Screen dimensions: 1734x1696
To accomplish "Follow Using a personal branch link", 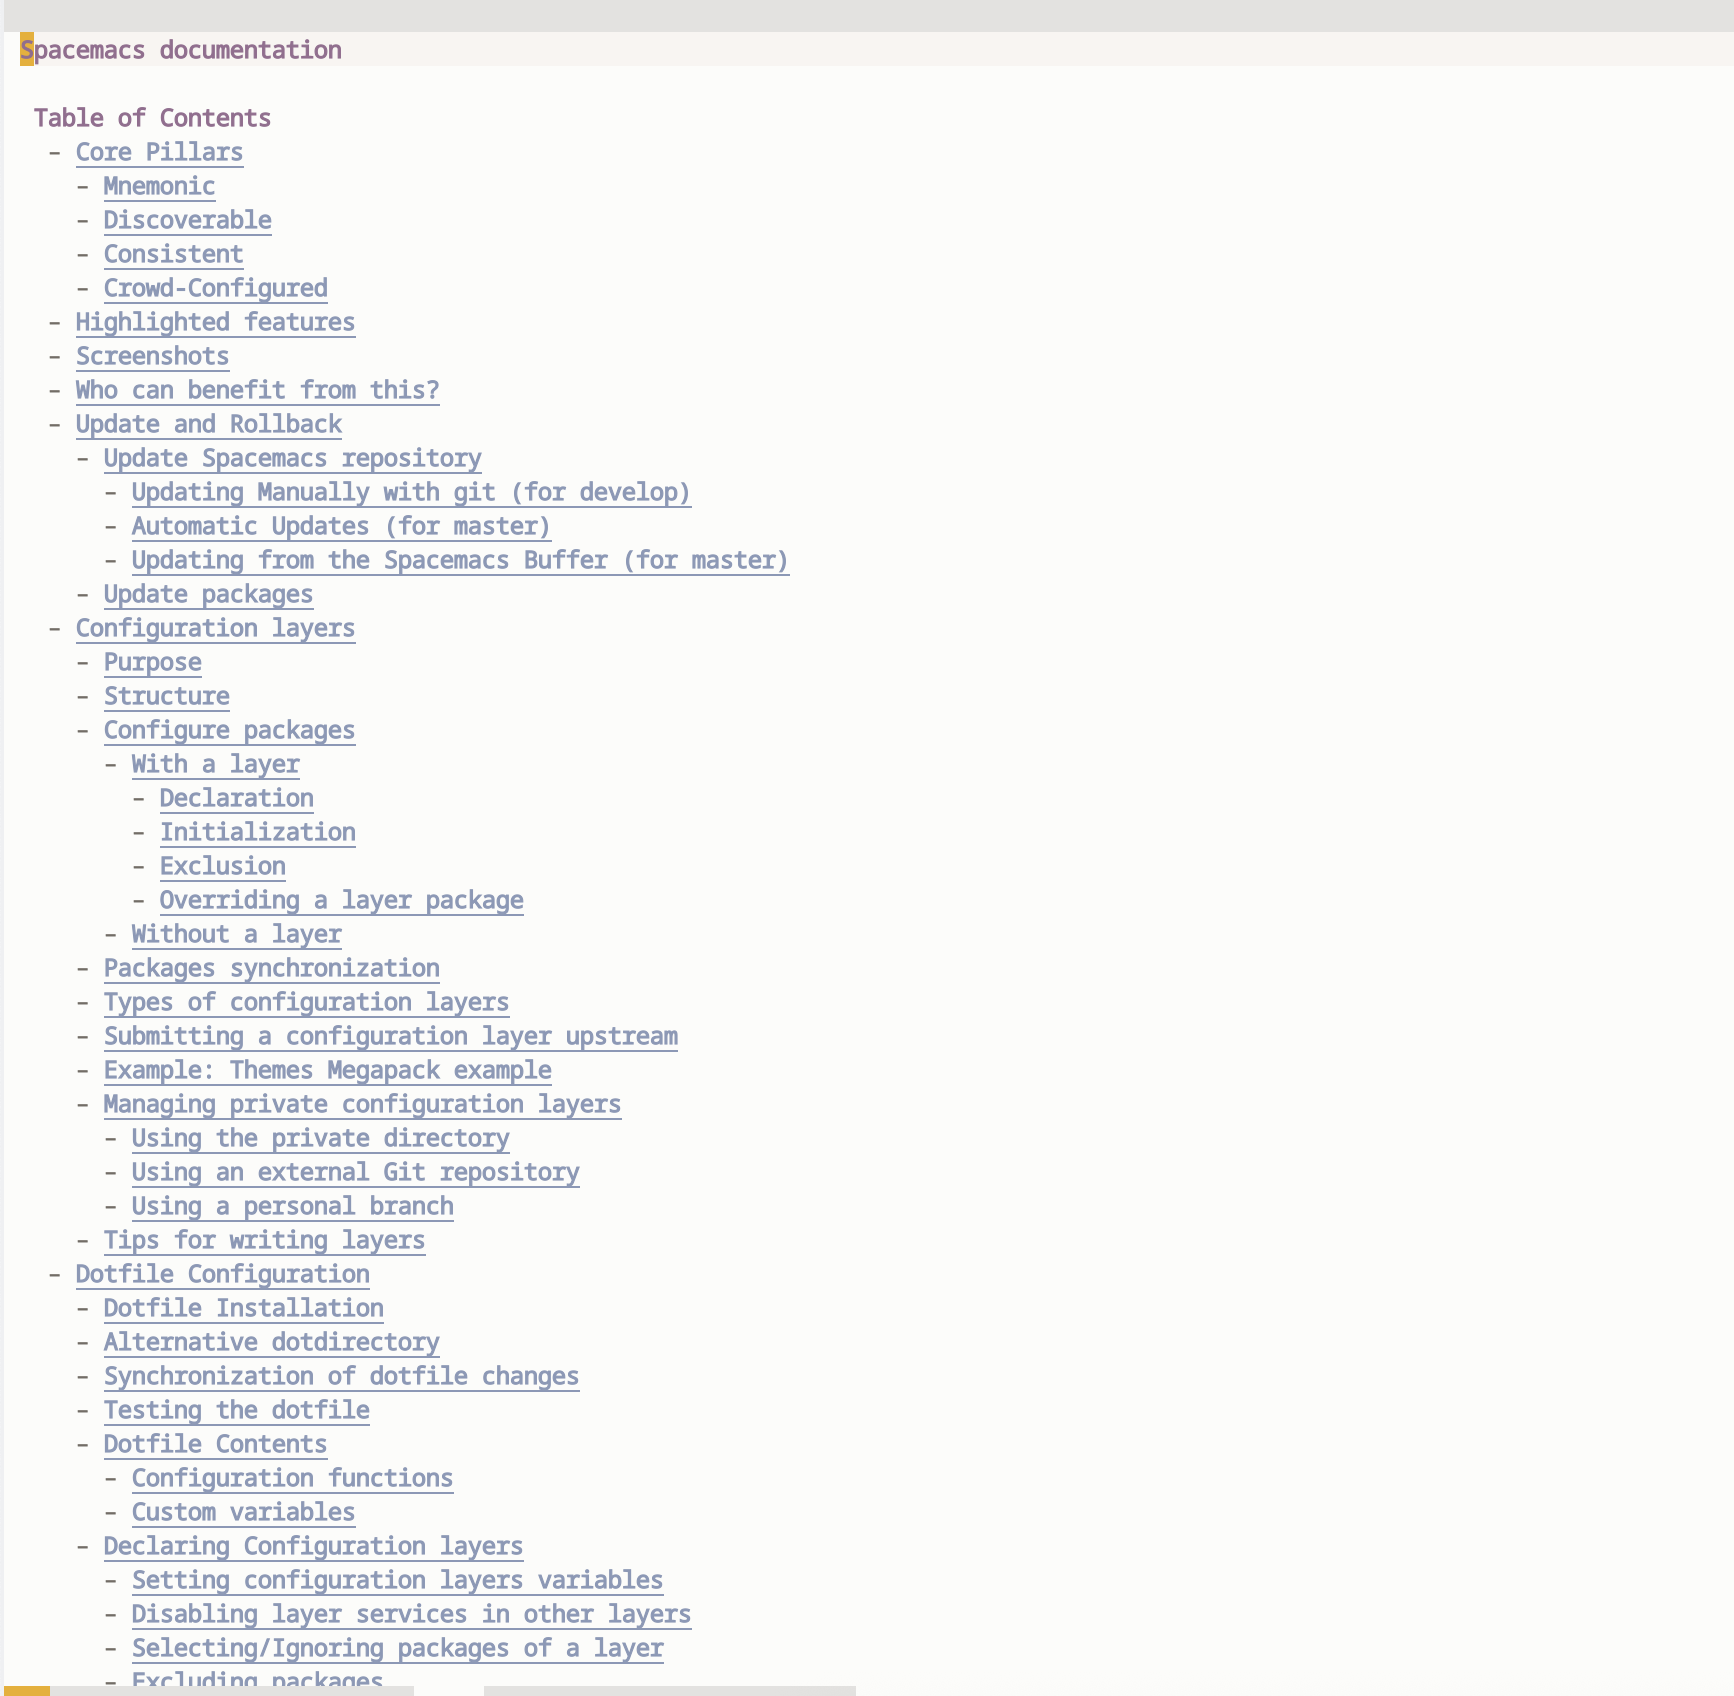I will 292,1206.
